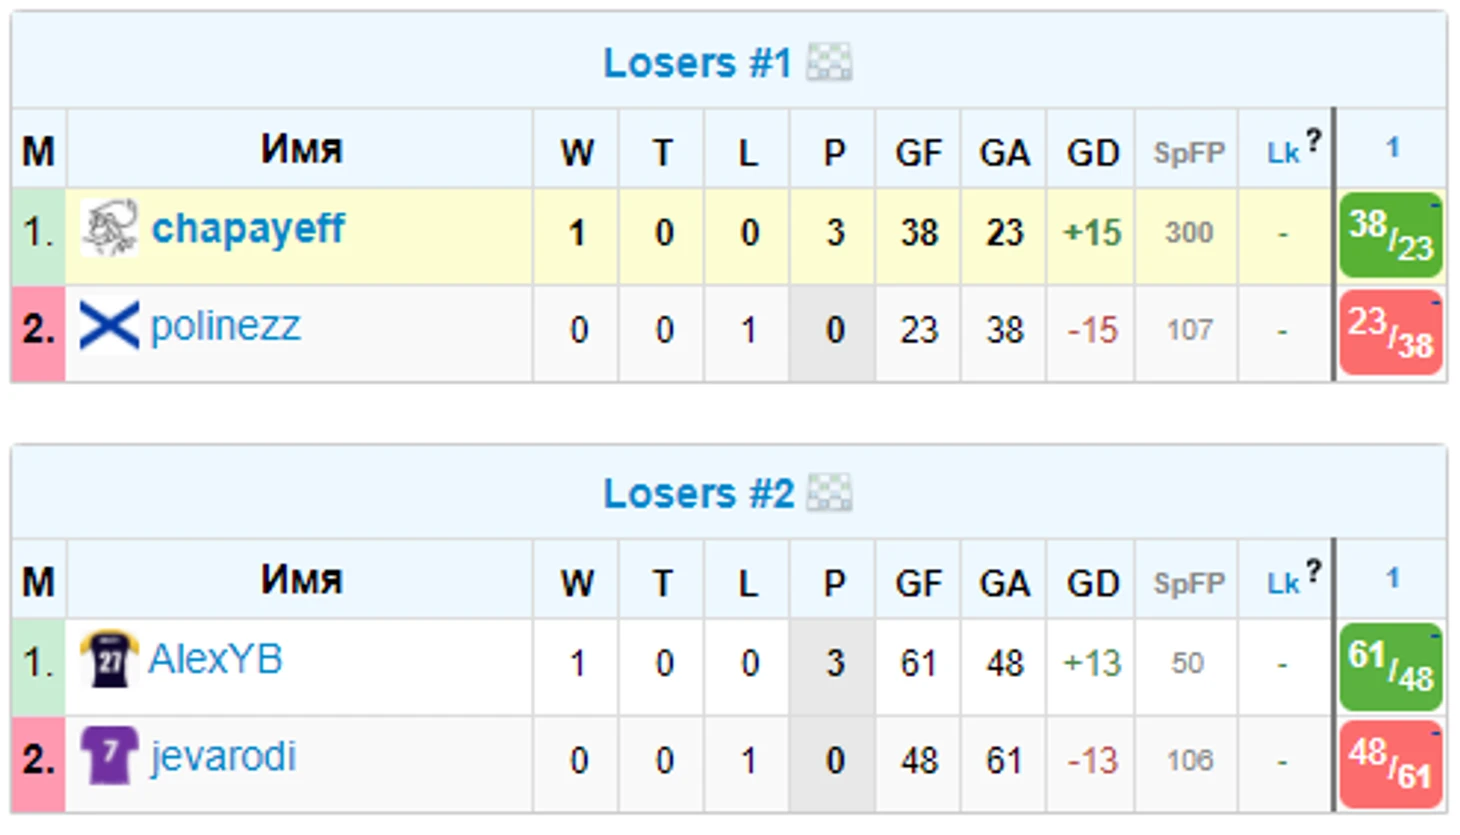The image size is (1460, 835).
Task: Click chapayeff's avatar icon
Action: click(x=109, y=229)
